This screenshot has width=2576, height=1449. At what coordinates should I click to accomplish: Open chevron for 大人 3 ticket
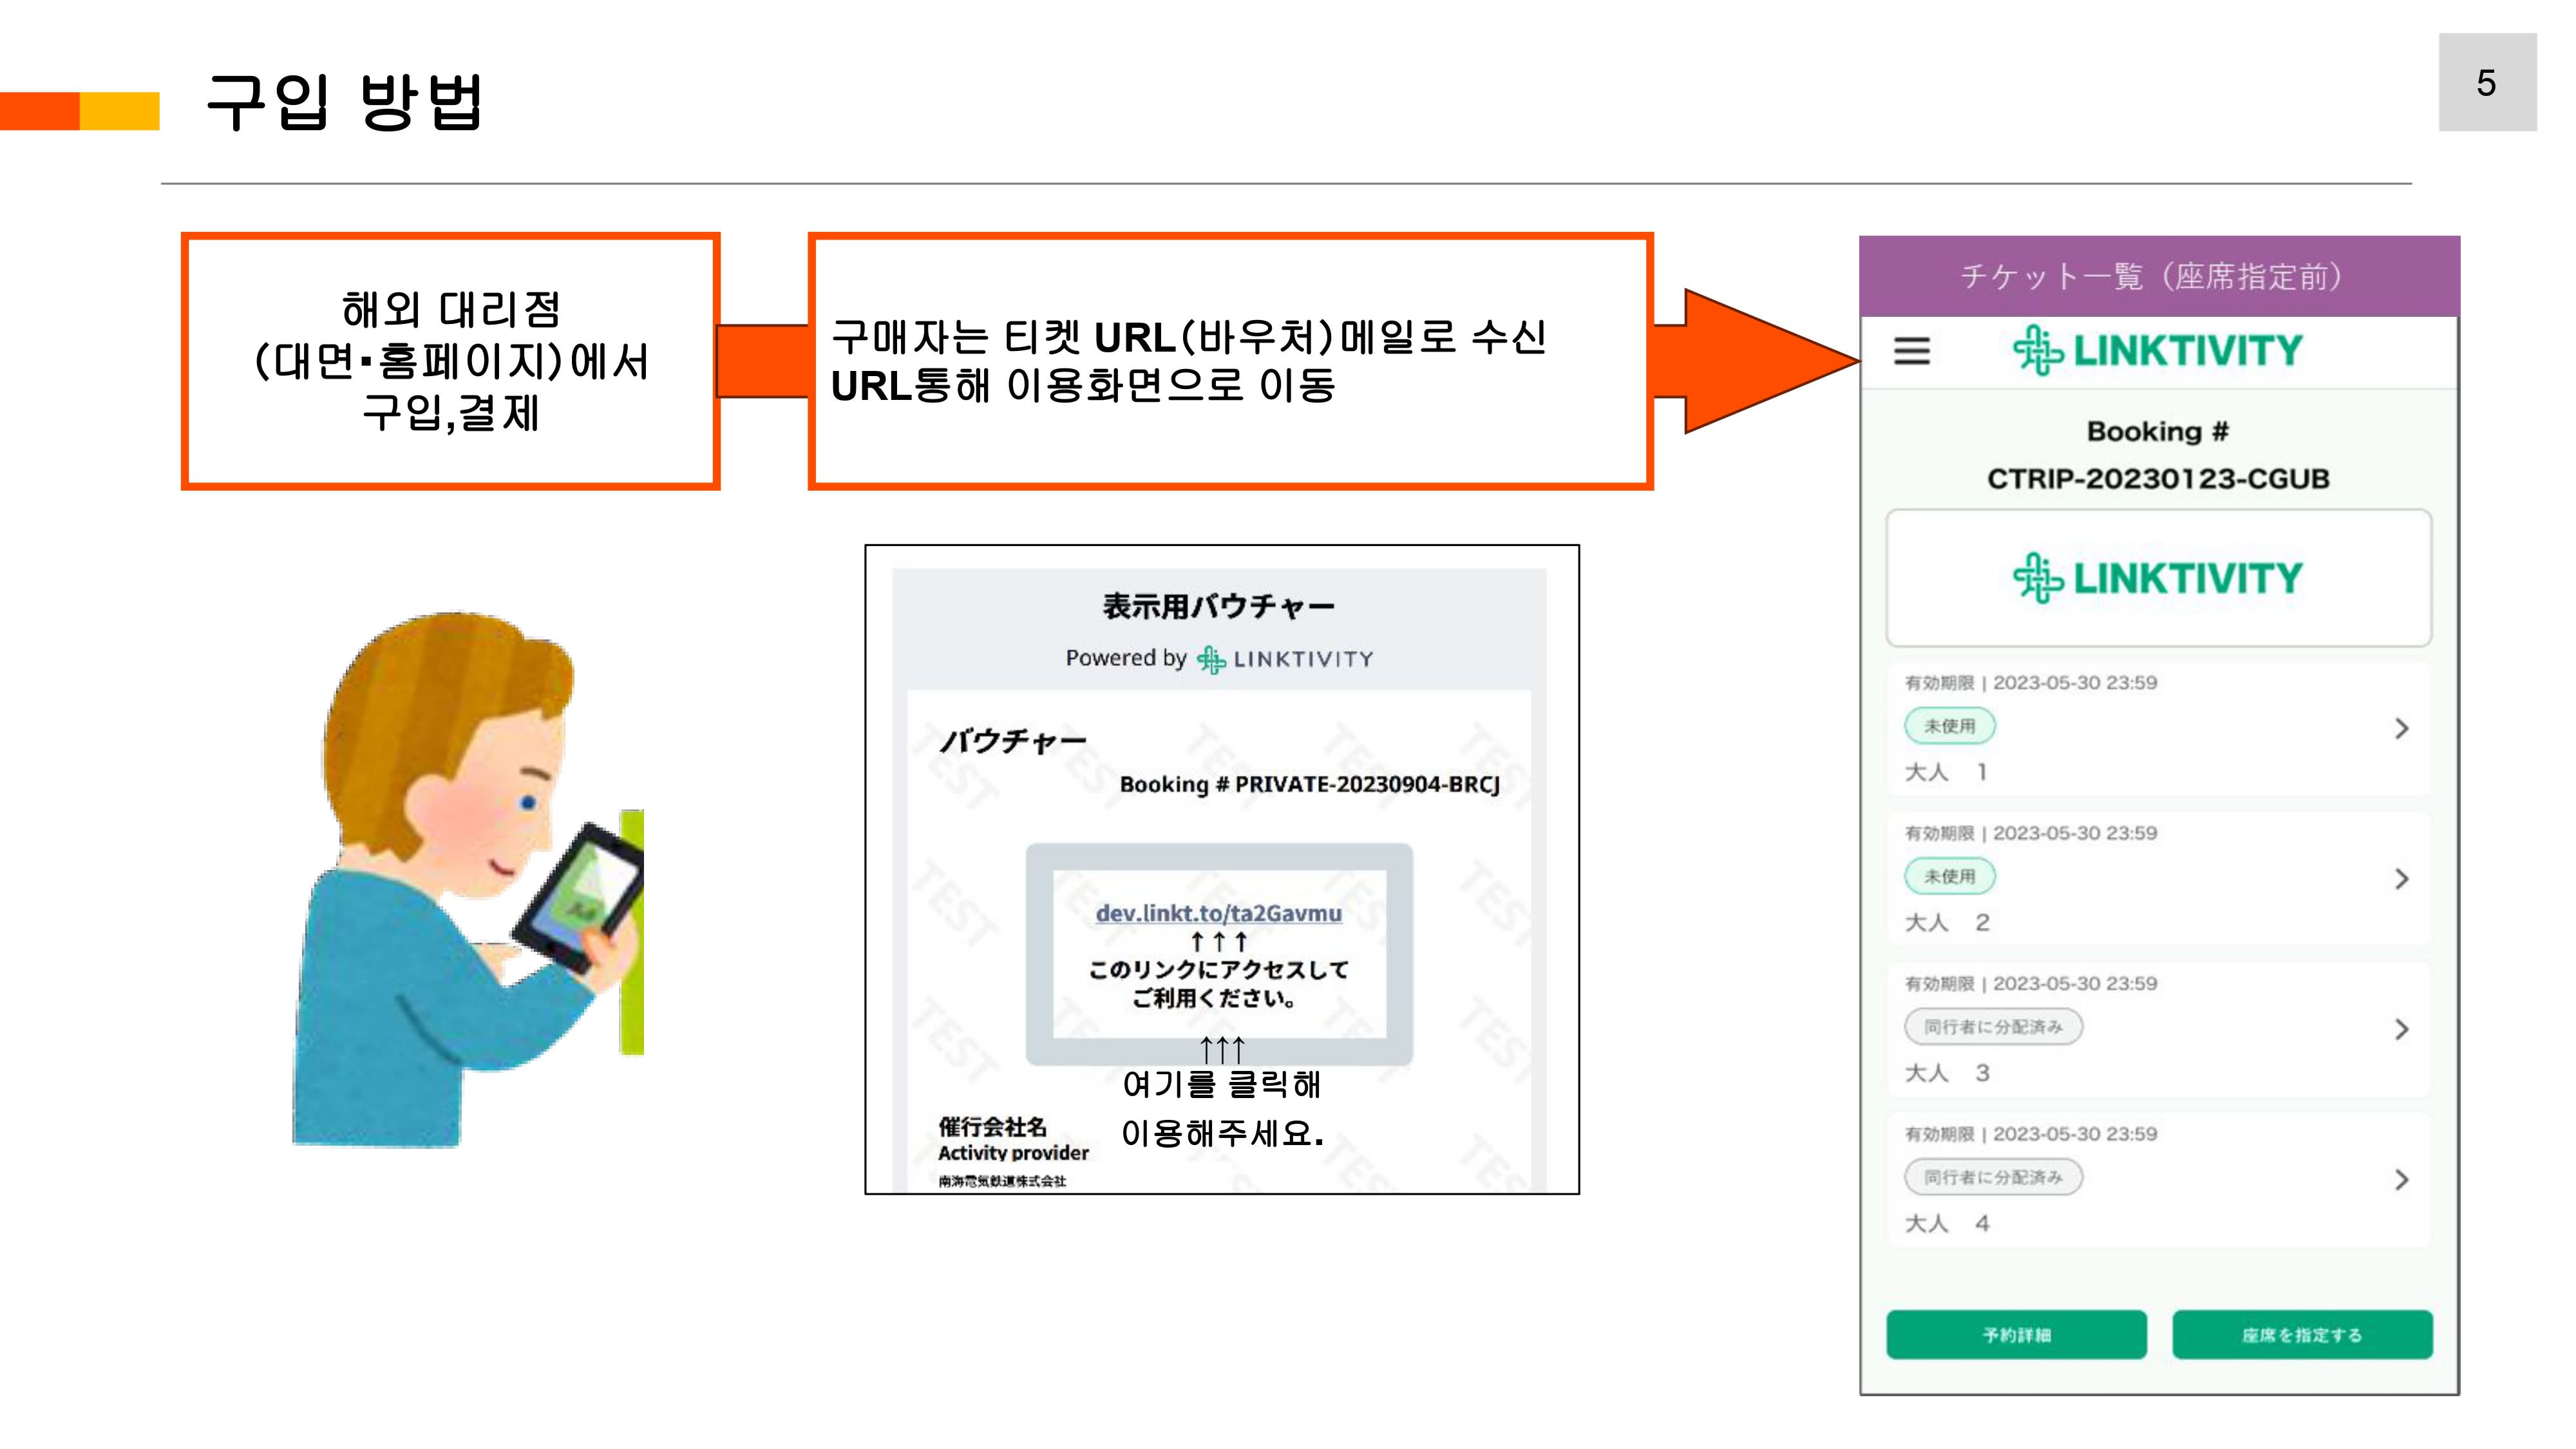[2401, 1029]
